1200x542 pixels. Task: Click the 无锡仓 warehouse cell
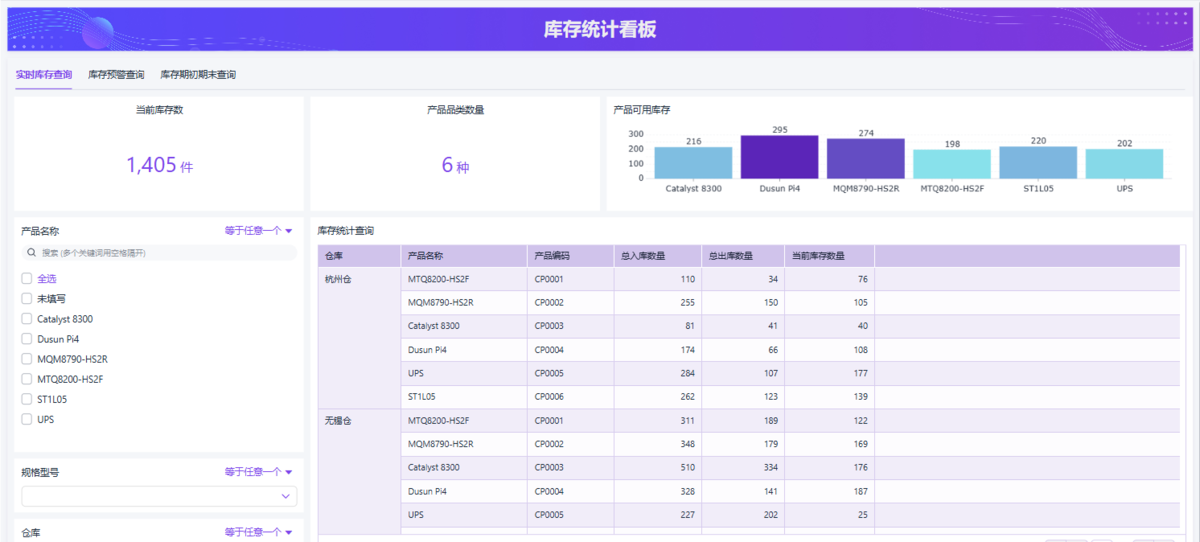pos(339,421)
